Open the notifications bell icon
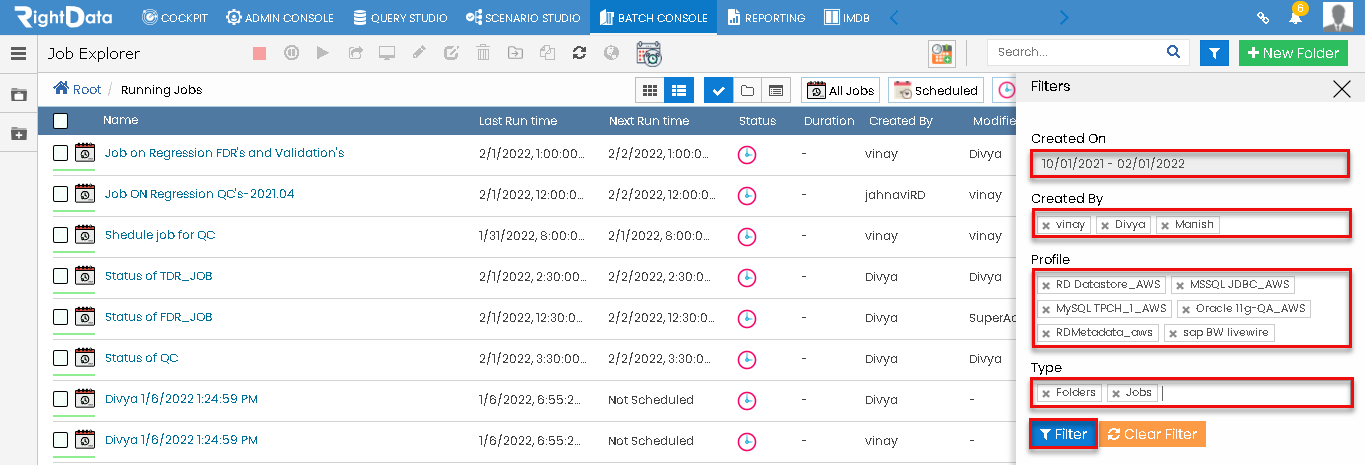The image size is (1365, 465). 1295,18
